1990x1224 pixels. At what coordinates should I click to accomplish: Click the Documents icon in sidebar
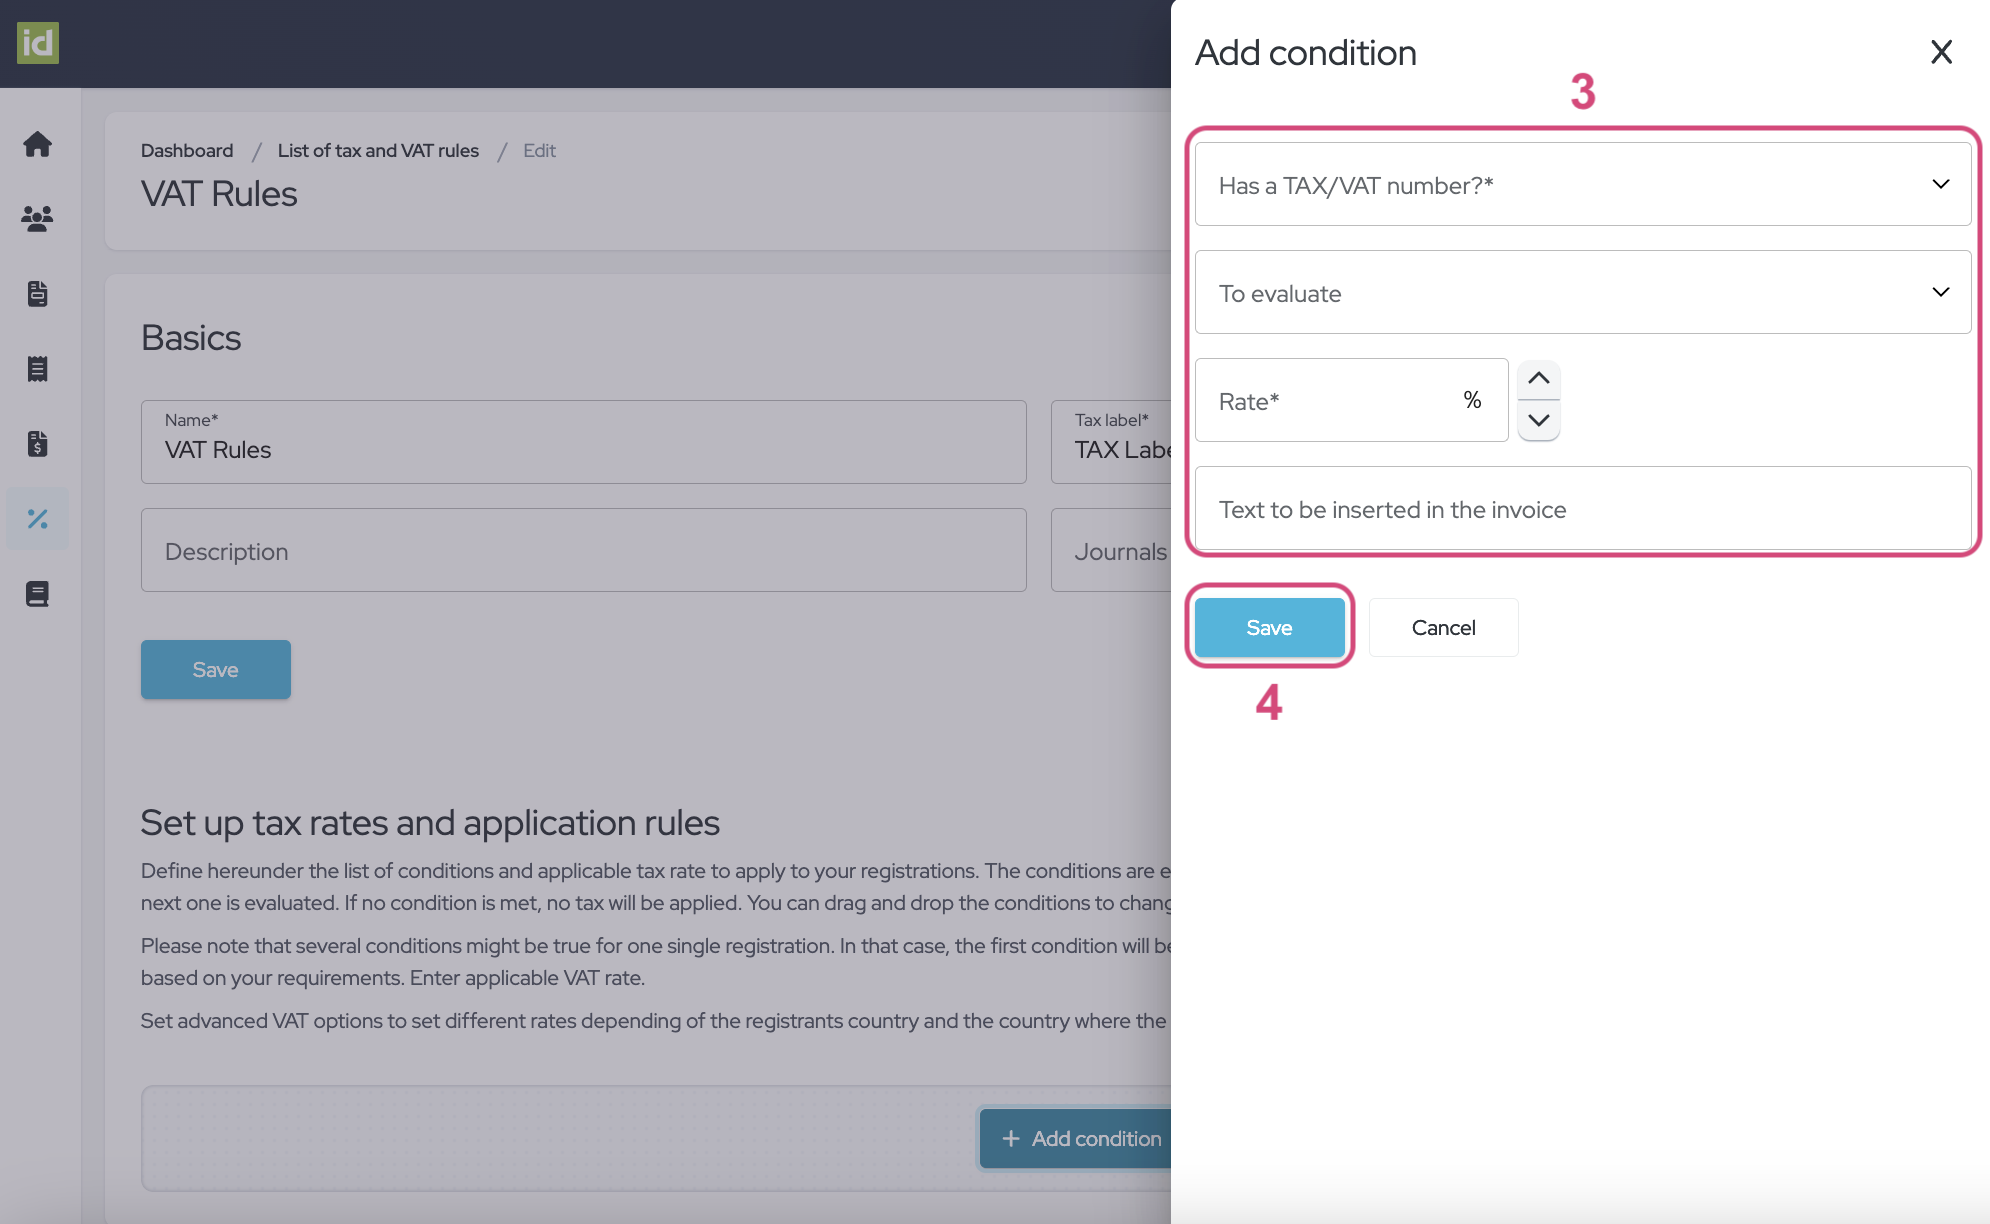37,293
